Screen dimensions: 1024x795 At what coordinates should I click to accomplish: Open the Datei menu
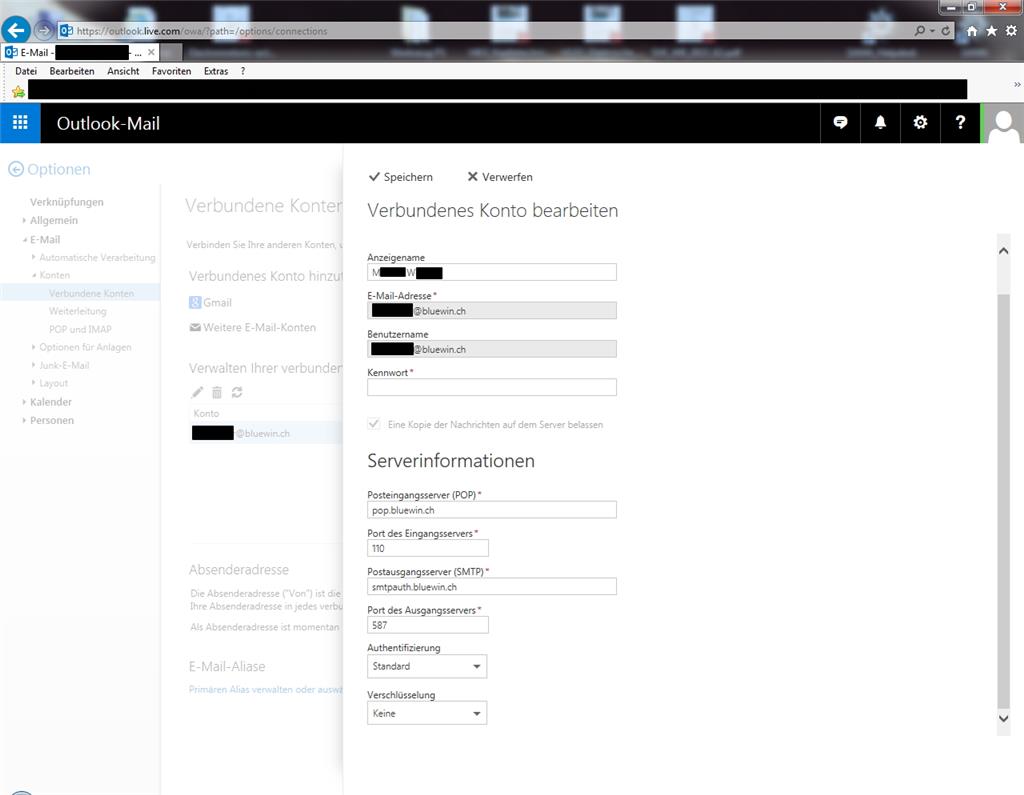26,71
